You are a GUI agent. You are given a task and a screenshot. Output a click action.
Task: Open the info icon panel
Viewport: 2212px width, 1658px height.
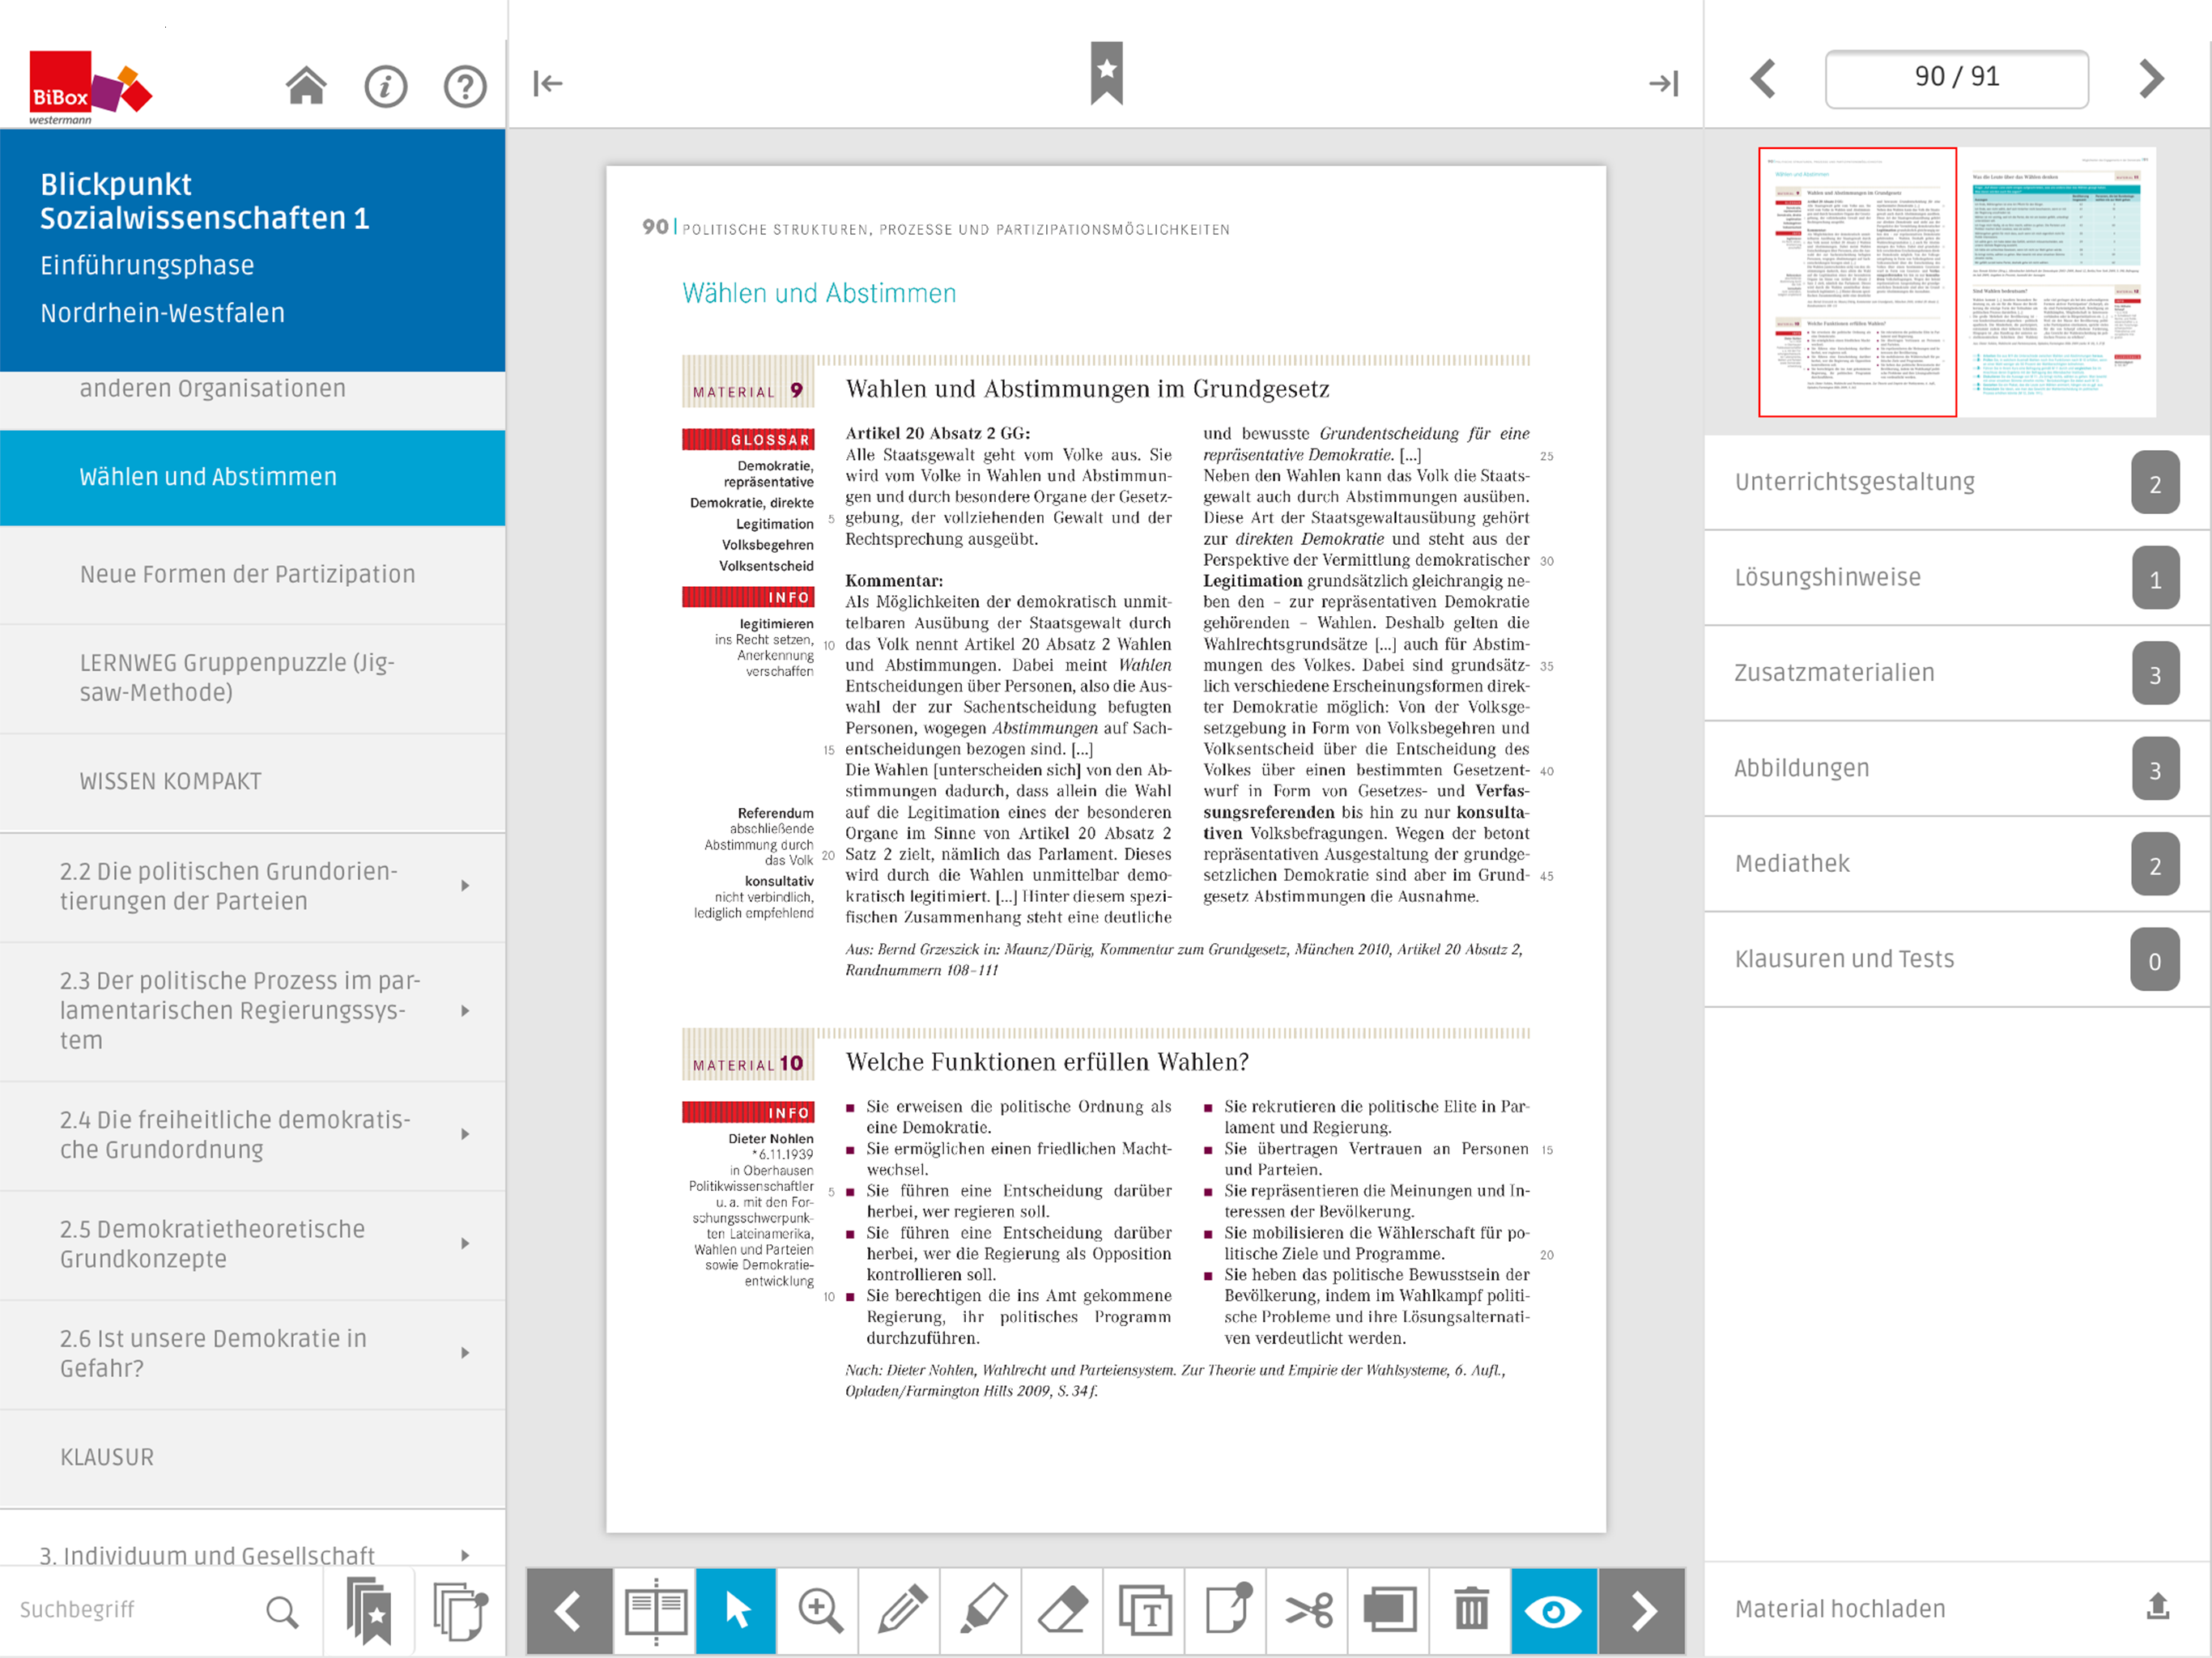(x=385, y=86)
